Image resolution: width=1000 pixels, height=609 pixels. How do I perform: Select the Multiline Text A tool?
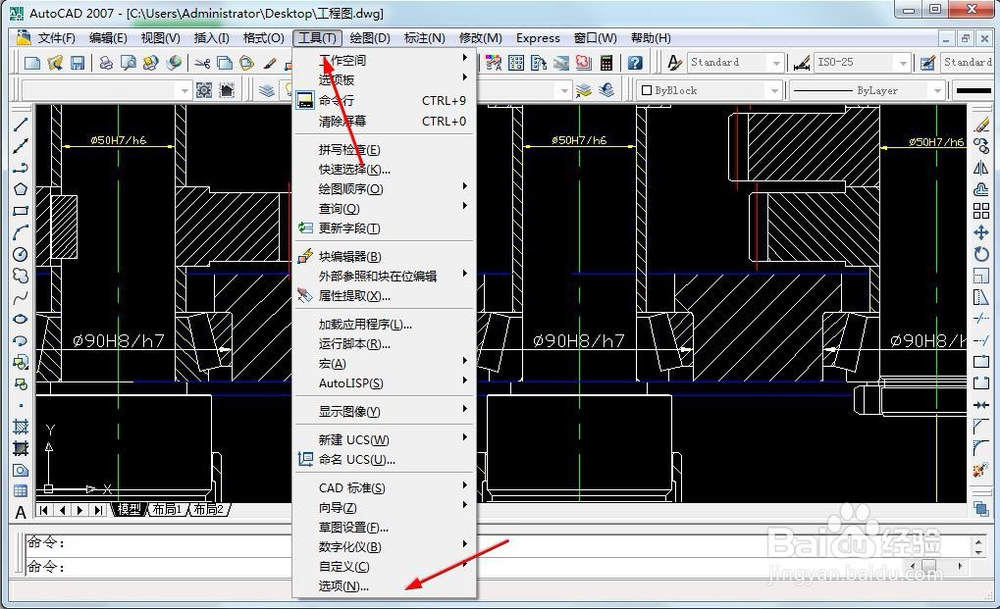coord(20,512)
